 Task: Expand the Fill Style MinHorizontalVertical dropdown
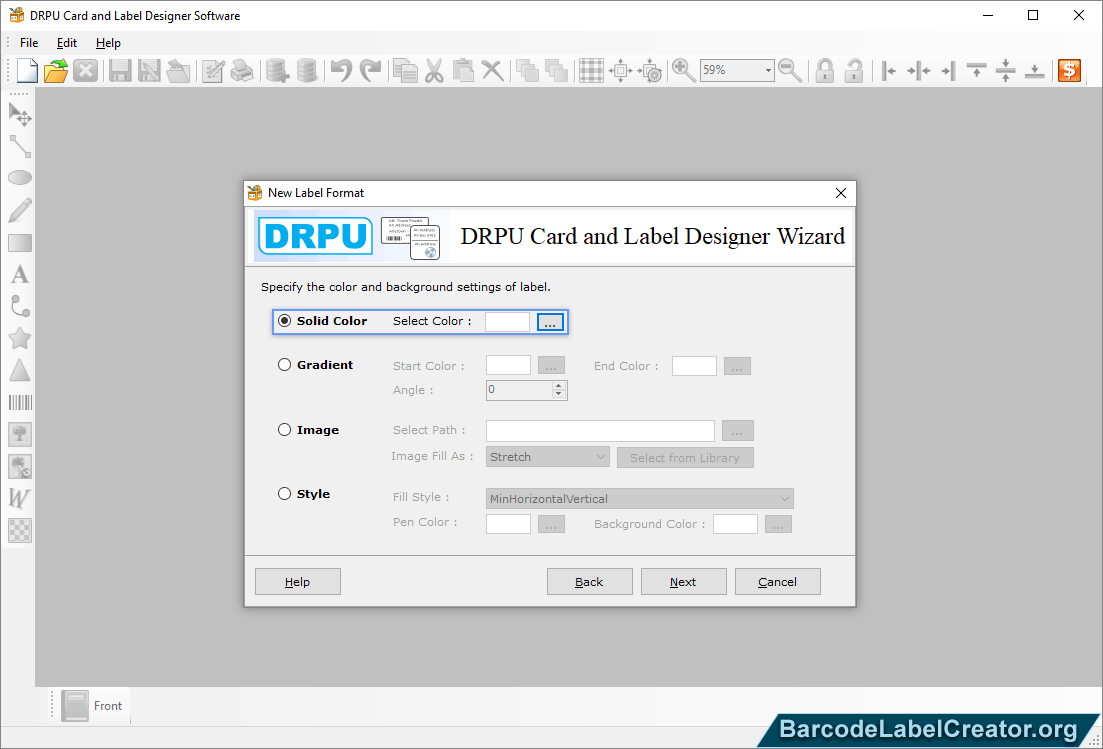(x=639, y=499)
